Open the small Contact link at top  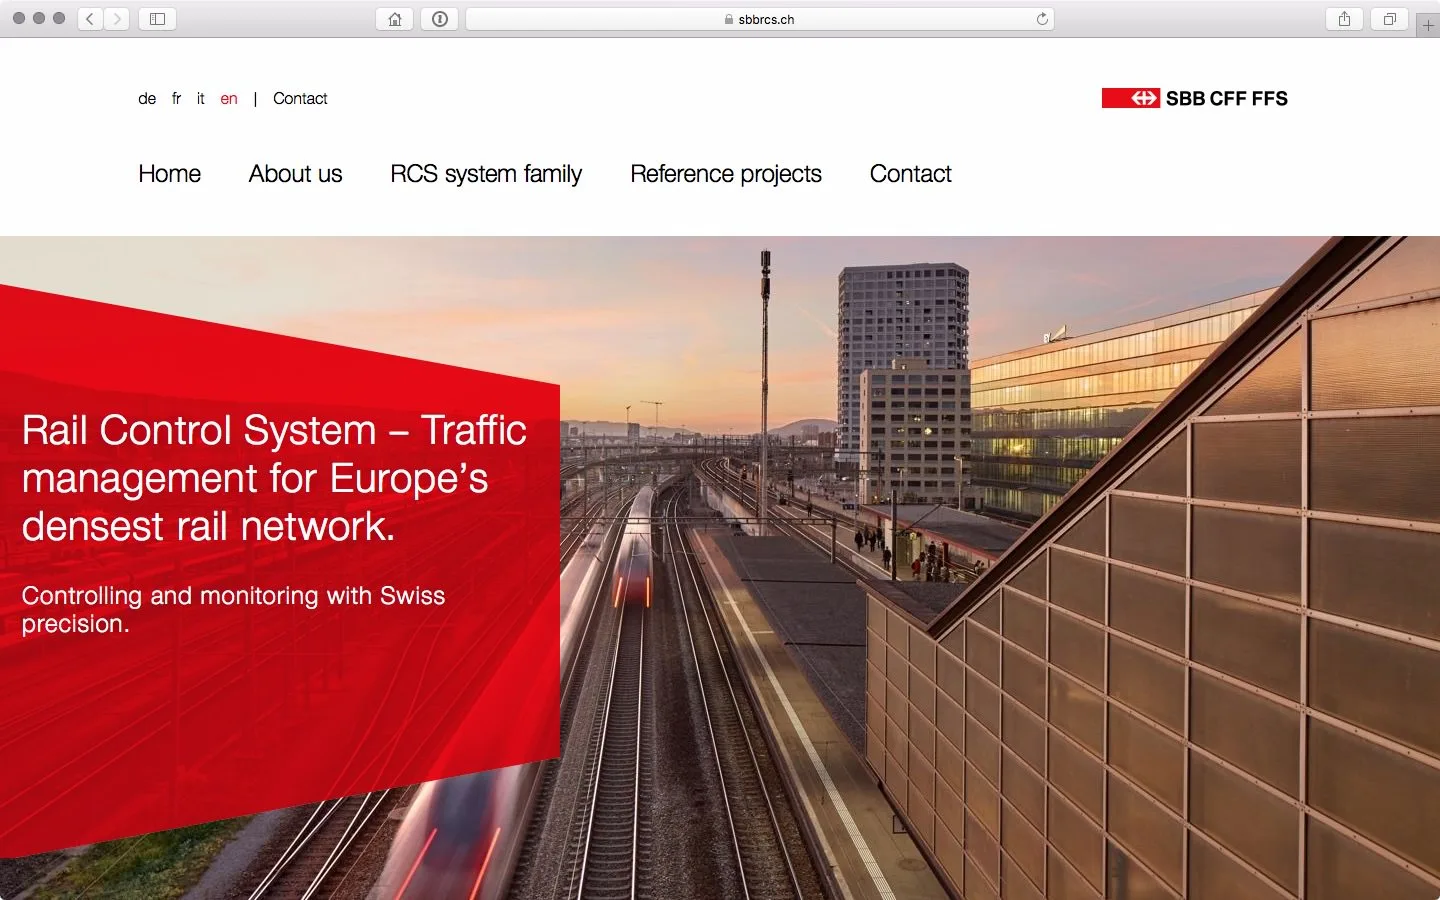300,98
